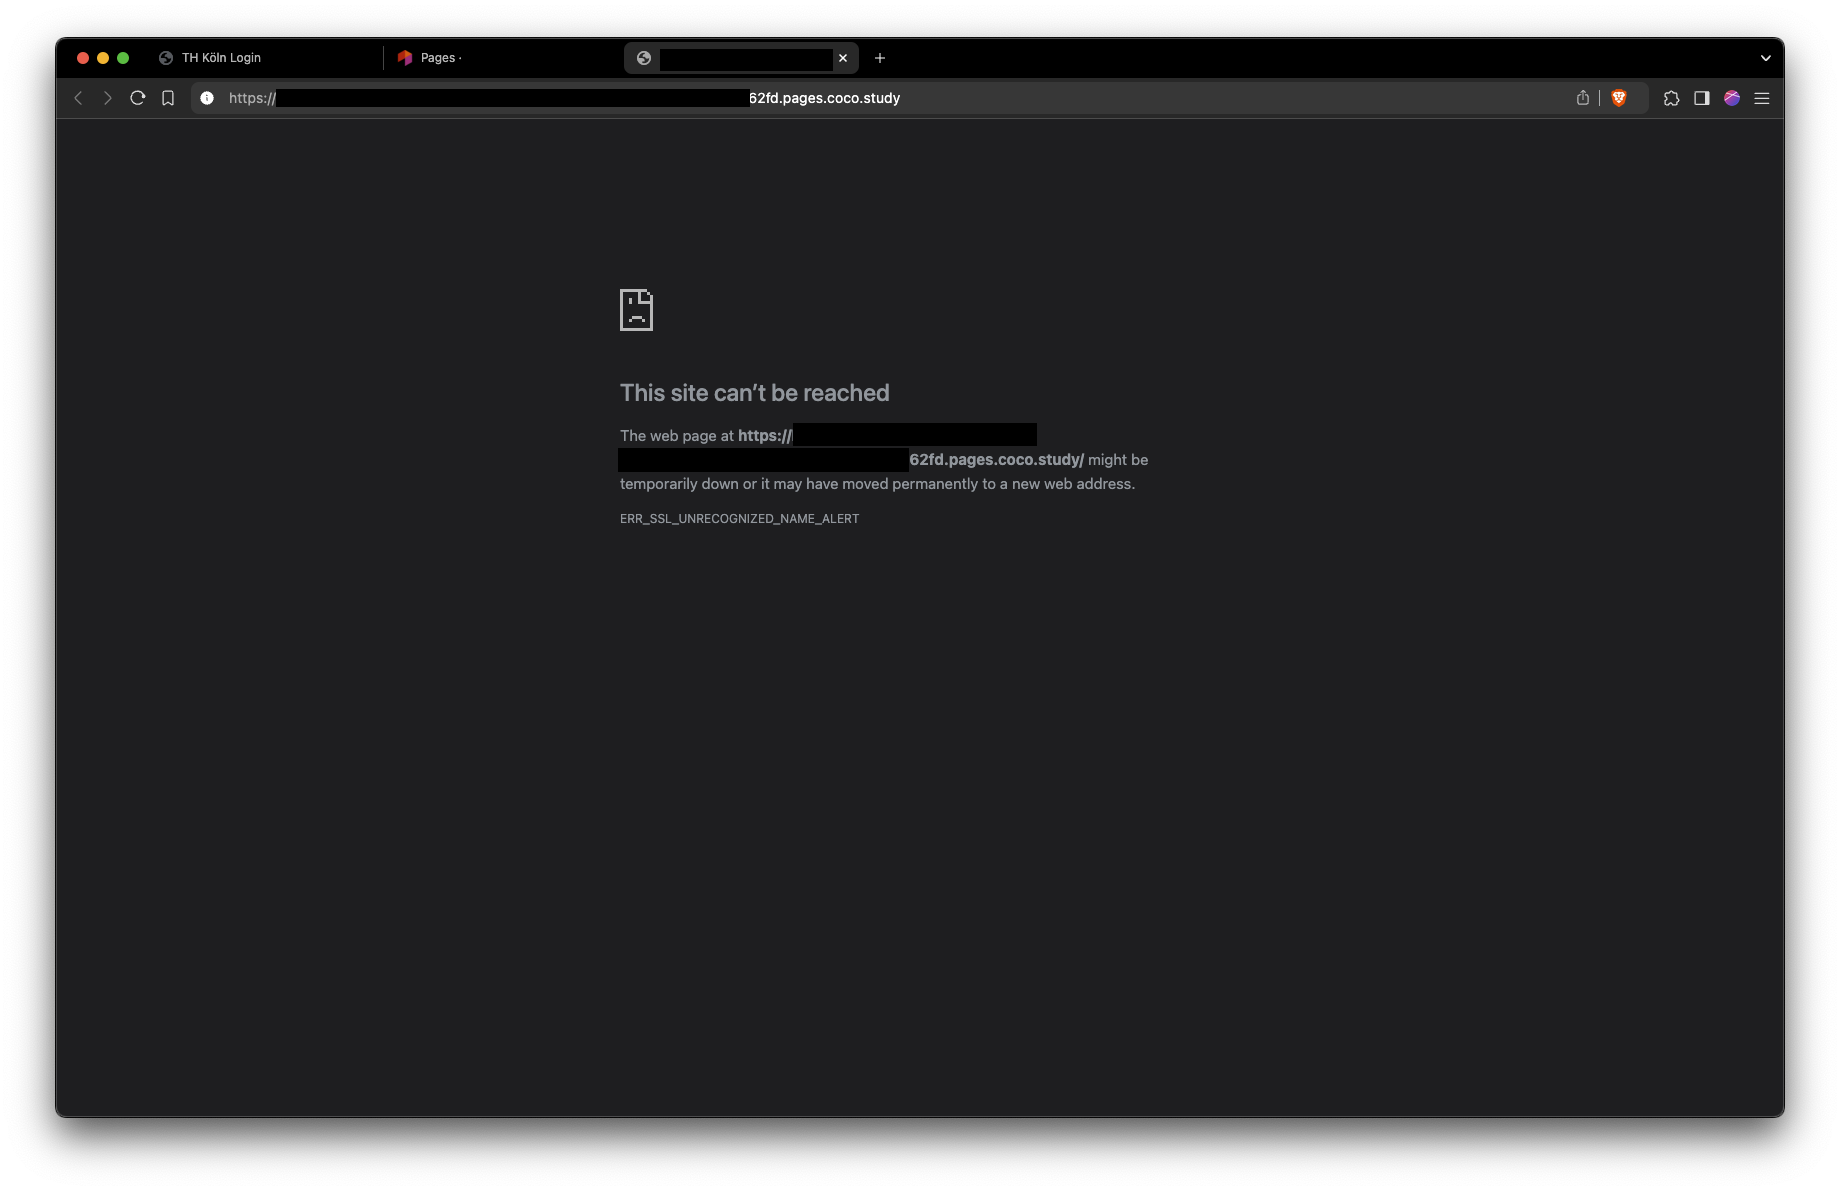Close the window with the red button
The height and width of the screenshot is (1191, 1840).
pos(83,58)
